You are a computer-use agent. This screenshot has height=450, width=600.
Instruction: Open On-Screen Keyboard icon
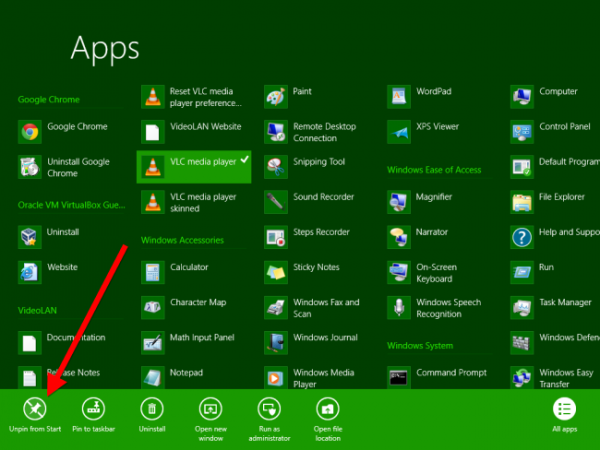click(399, 272)
